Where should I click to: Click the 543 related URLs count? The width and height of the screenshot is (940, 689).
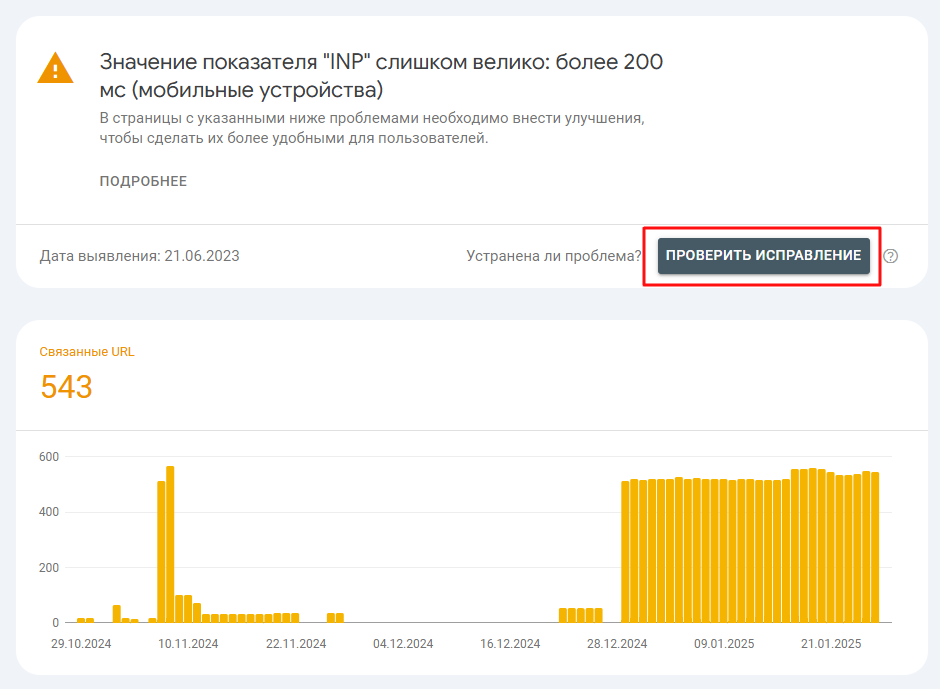click(67, 387)
